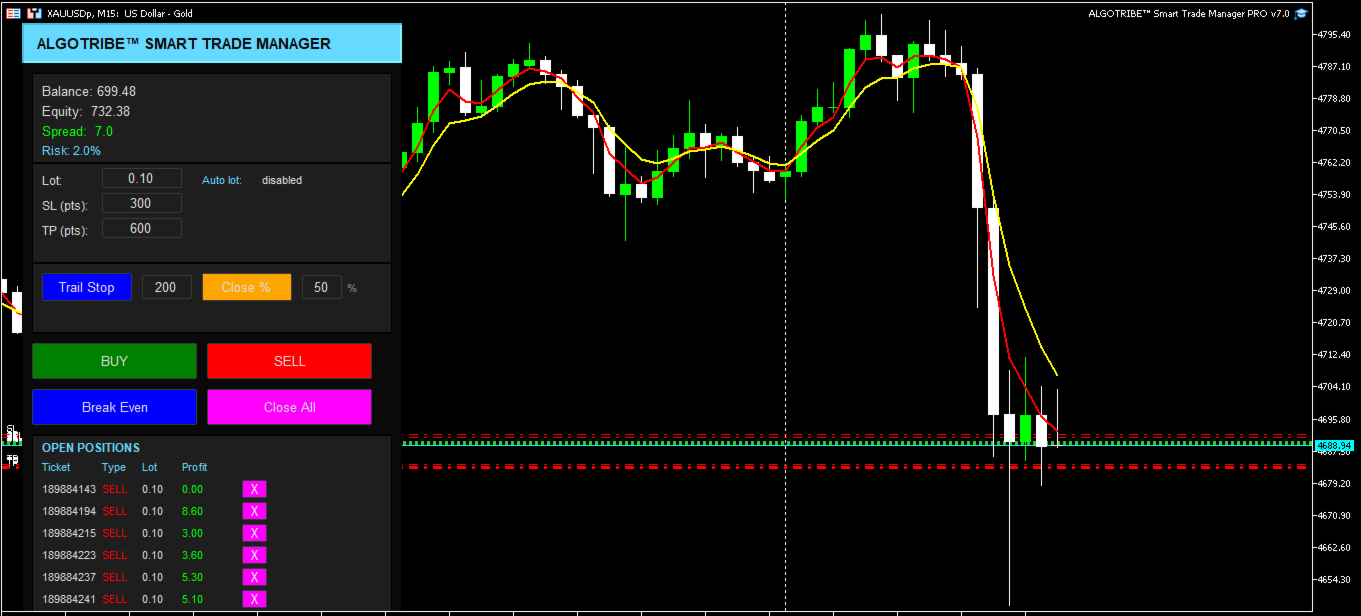This screenshot has height=616, width=1361.
Task: Focus the close percent field showing 50
Action: [321, 287]
